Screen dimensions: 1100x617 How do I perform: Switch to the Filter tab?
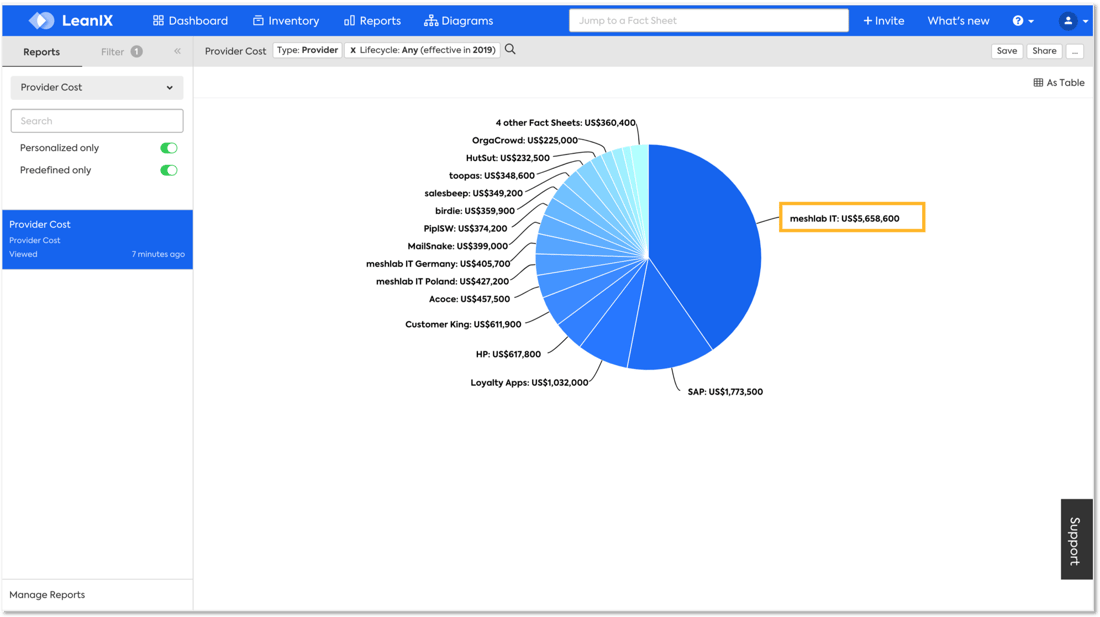click(x=113, y=51)
